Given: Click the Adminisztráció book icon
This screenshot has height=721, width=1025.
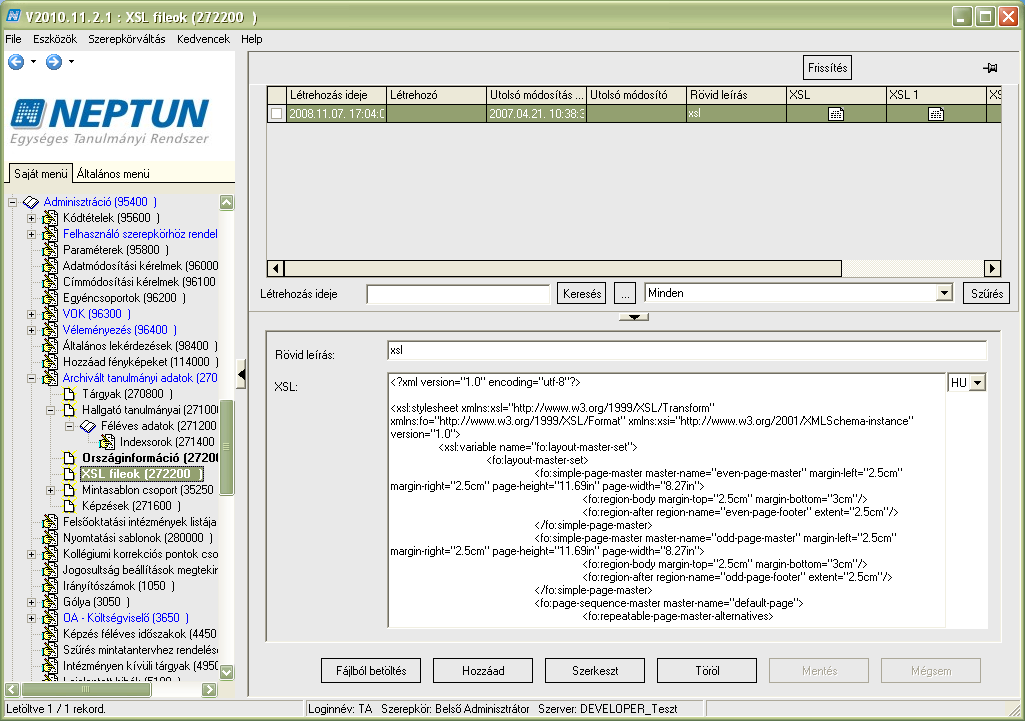Looking at the screenshot, I should pos(31,202).
